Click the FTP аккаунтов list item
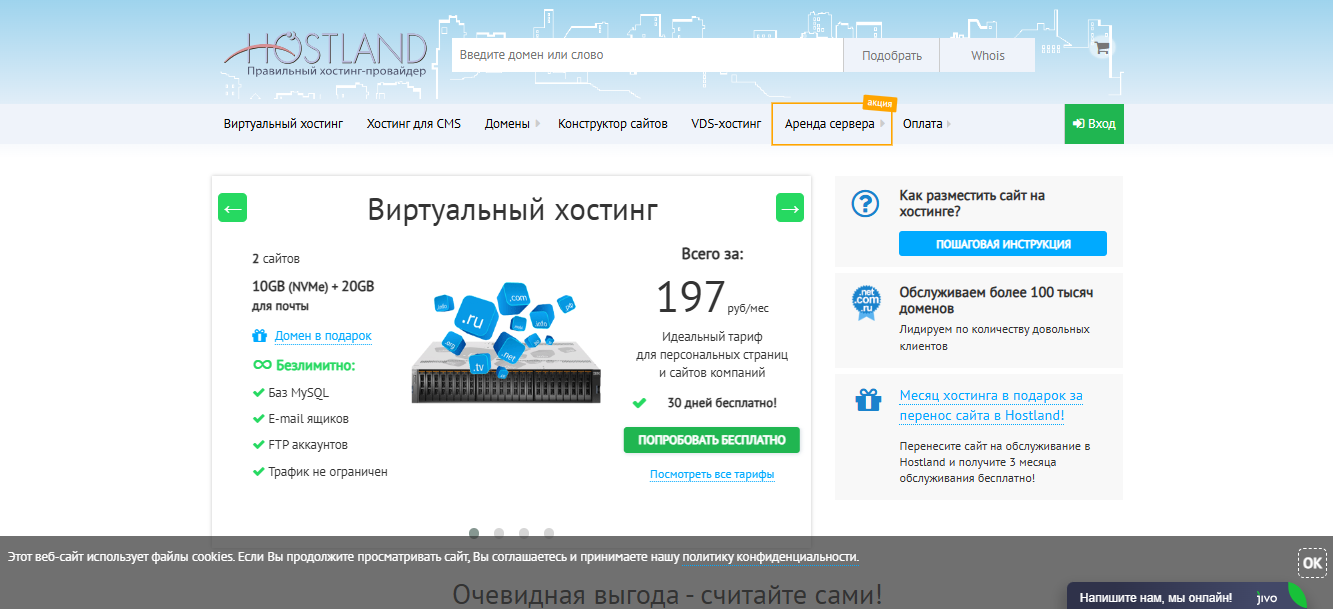 (308, 445)
